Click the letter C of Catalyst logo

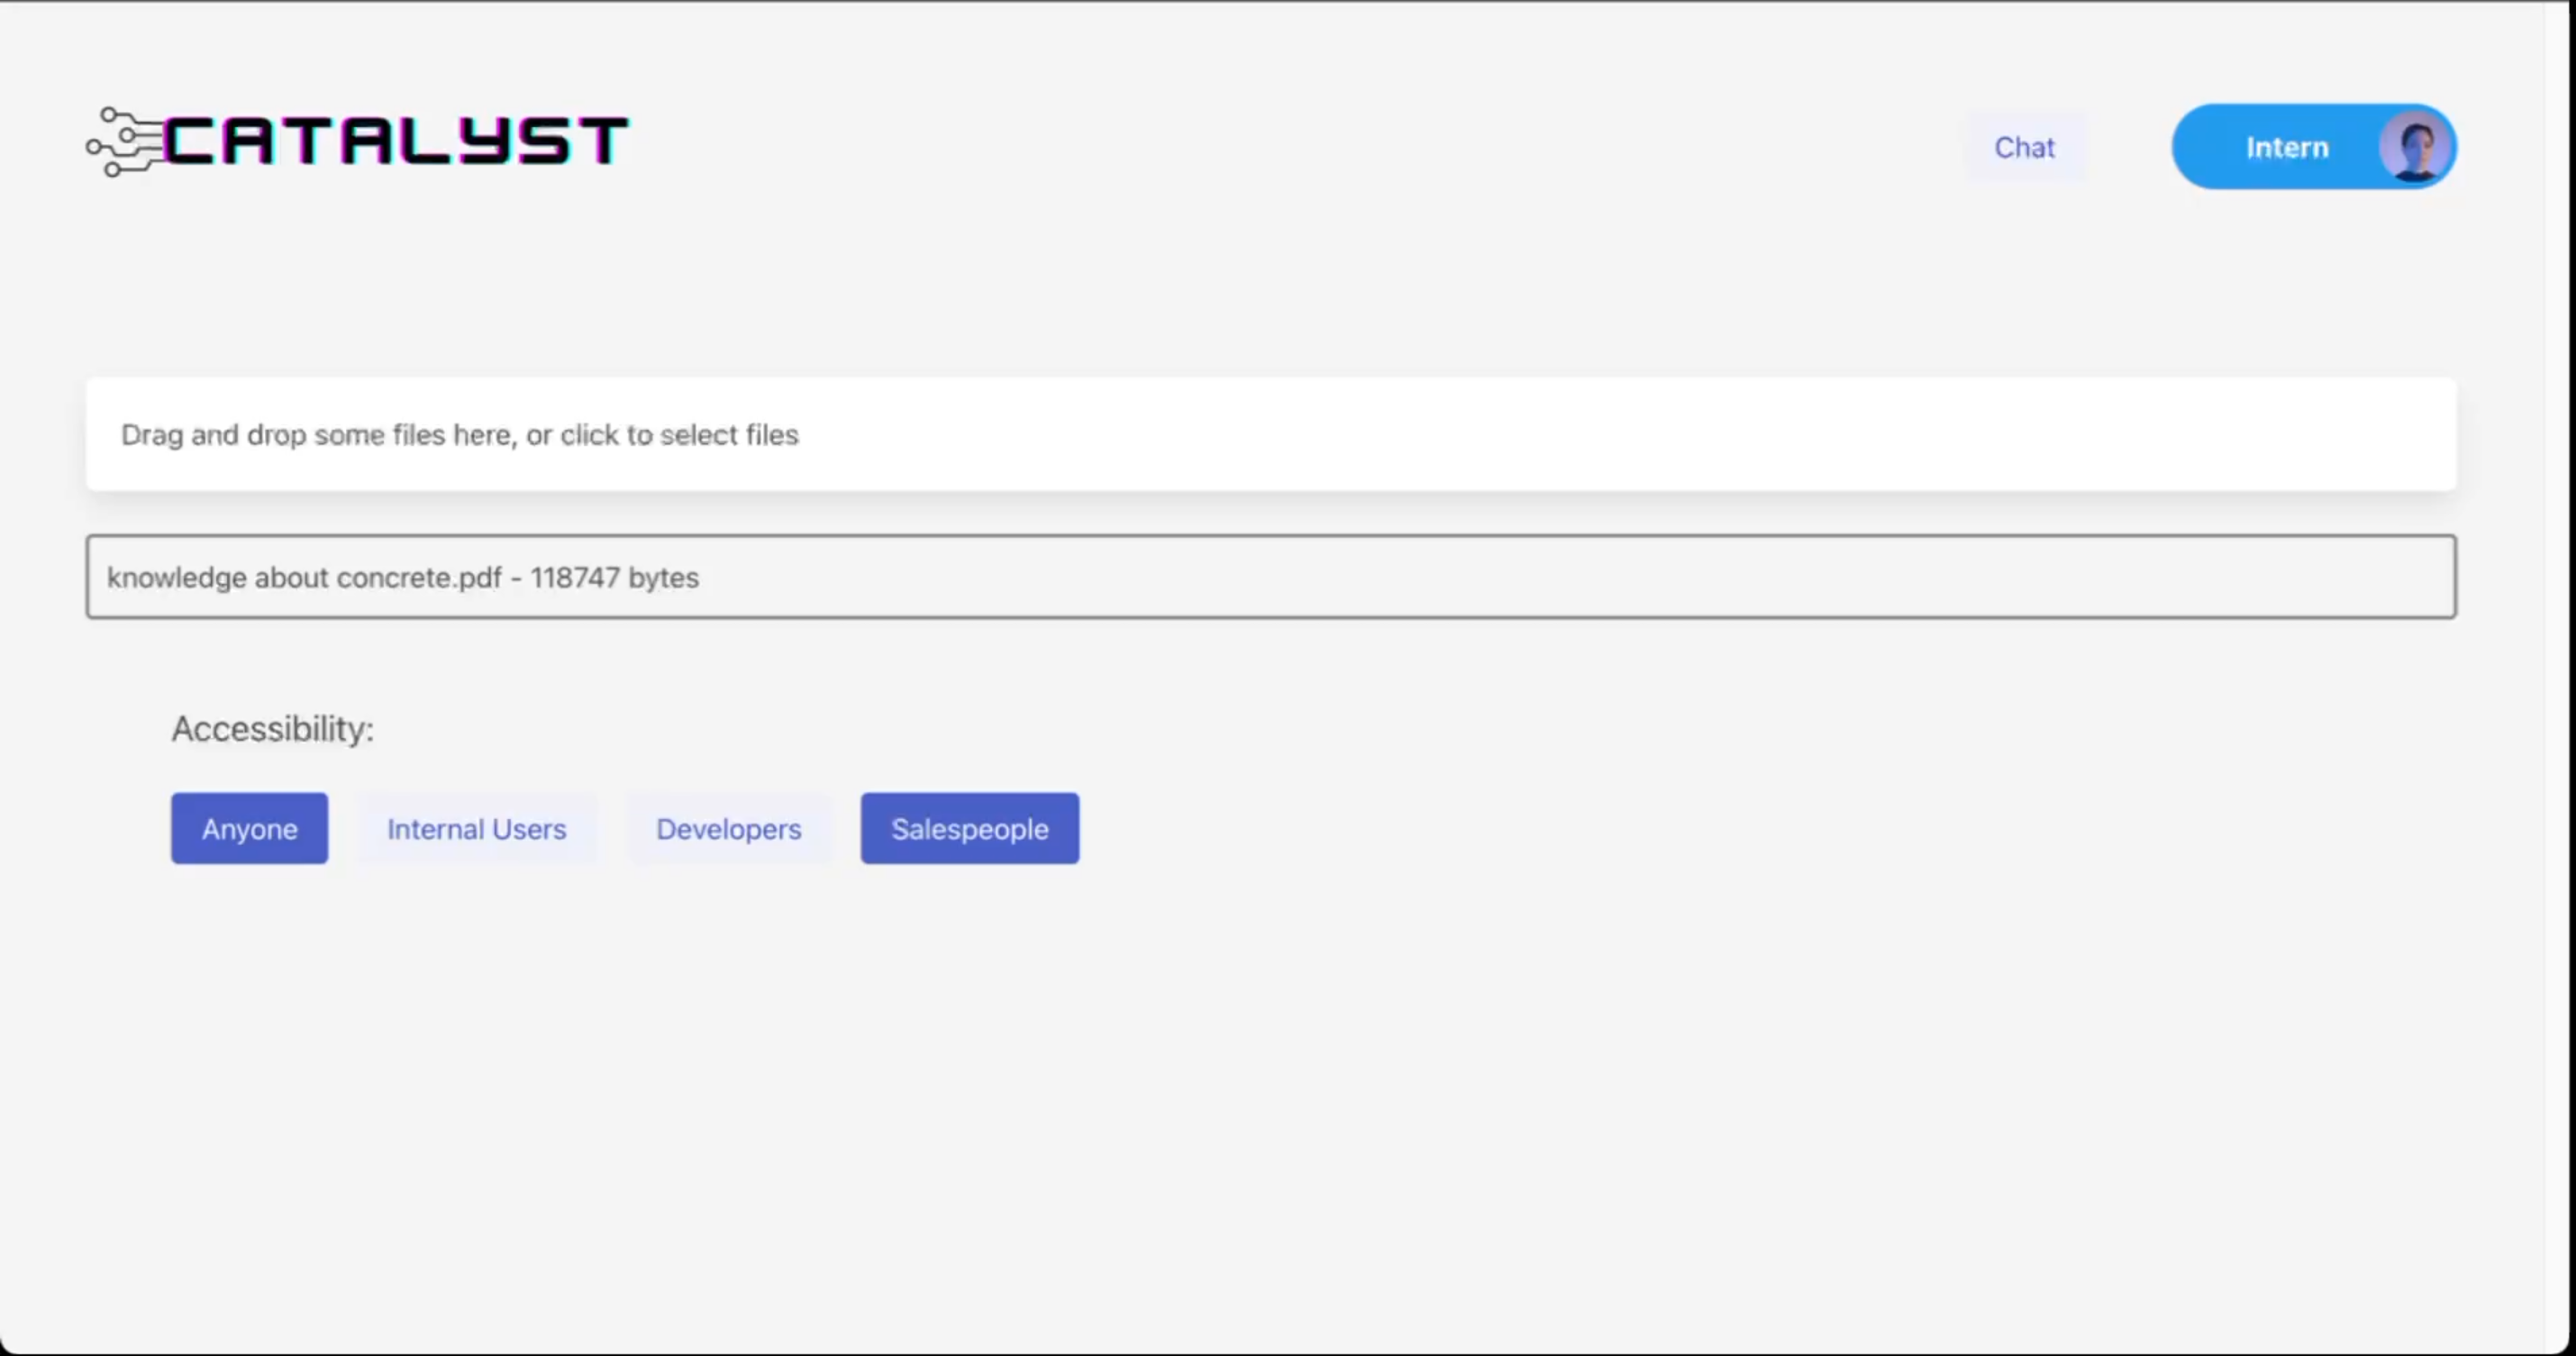pyautogui.click(x=187, y=141)
